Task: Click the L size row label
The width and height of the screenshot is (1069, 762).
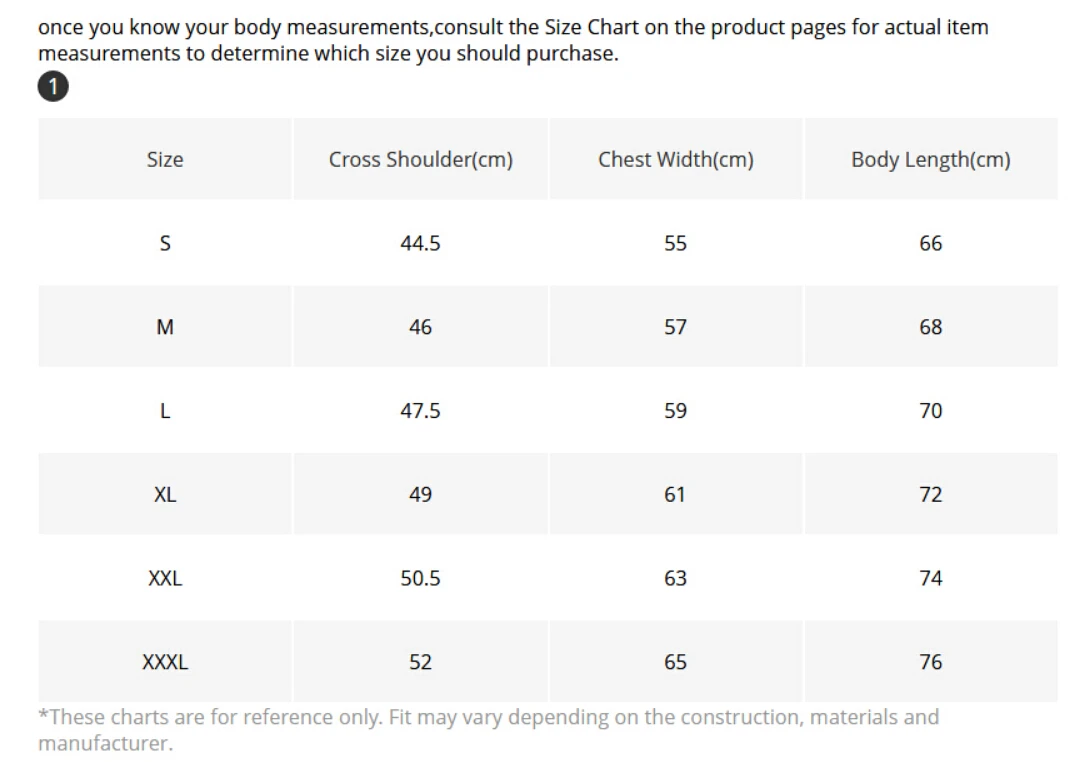Action: [x=165, y=411]
